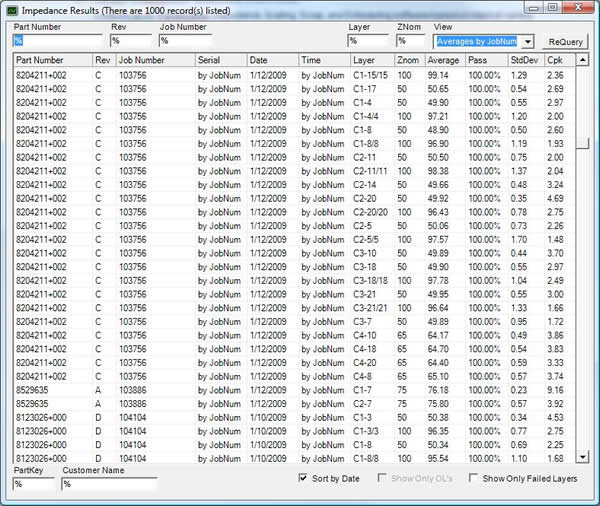Select the Averages by JobNum combo box text
600x506 pixels.
point(477,41)
